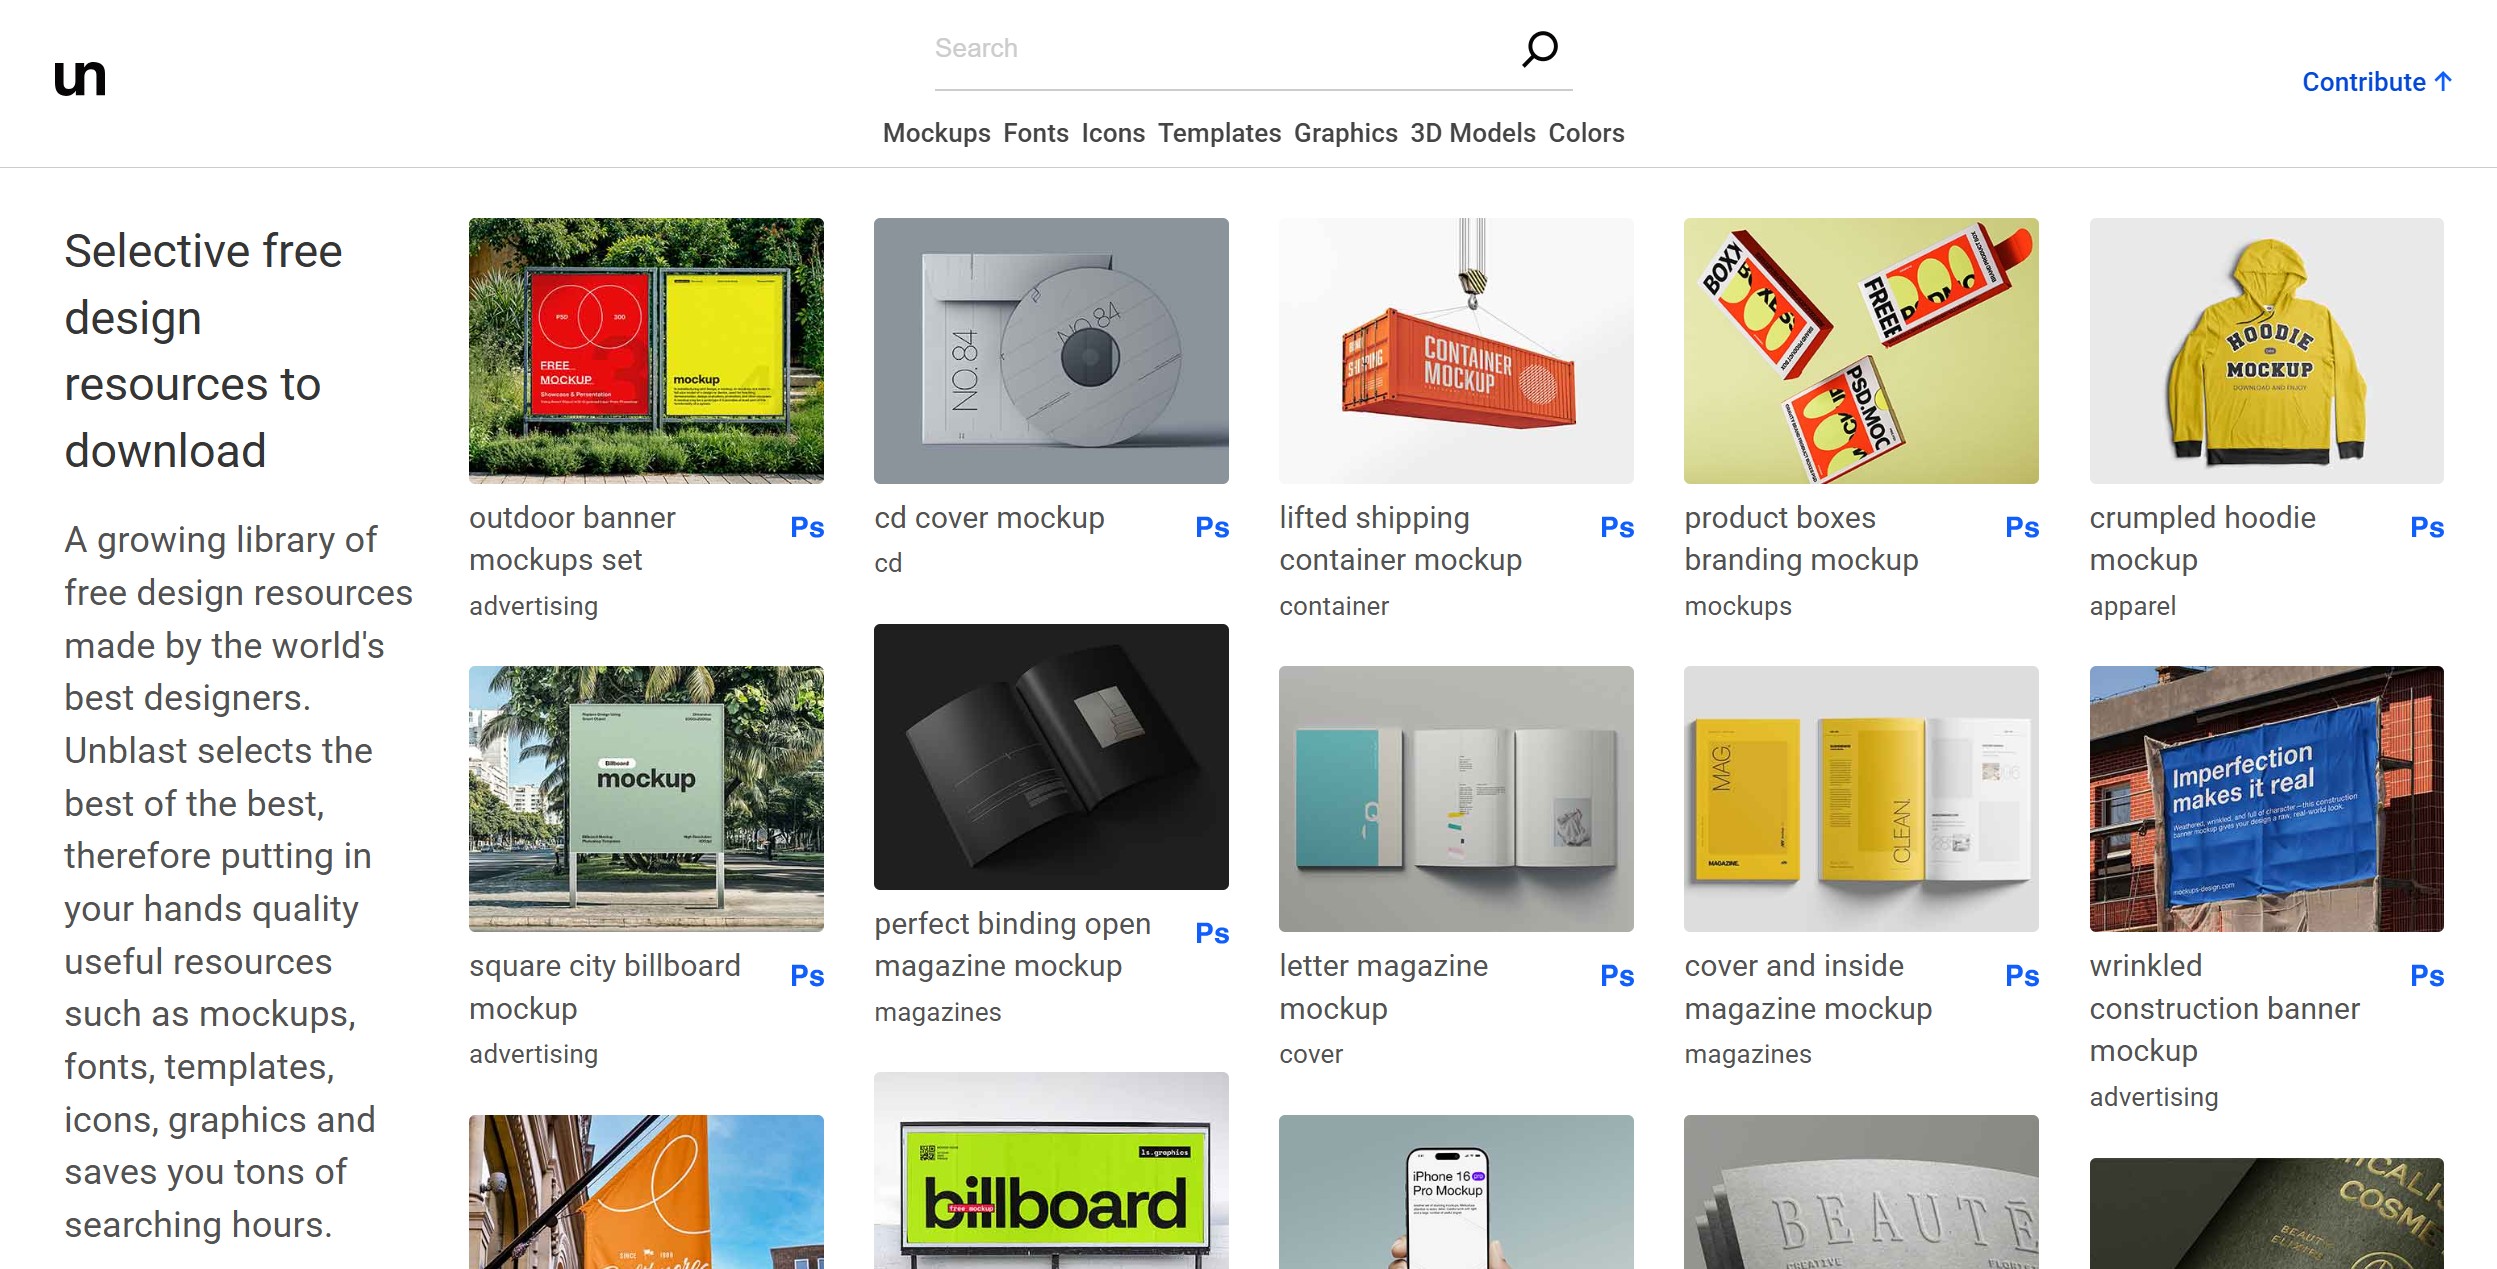Click Ps icon beside square city billboard mockup
Viewport: 2497px width, 1269px height.
807,975
